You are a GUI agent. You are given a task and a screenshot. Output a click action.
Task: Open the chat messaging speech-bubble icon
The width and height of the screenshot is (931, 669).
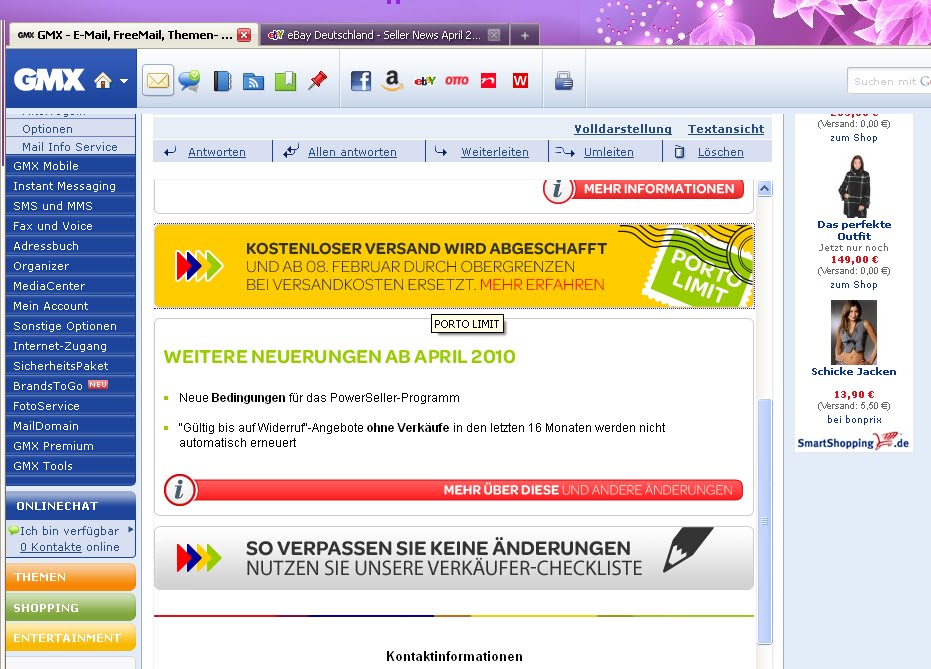(x=189, y=80)
